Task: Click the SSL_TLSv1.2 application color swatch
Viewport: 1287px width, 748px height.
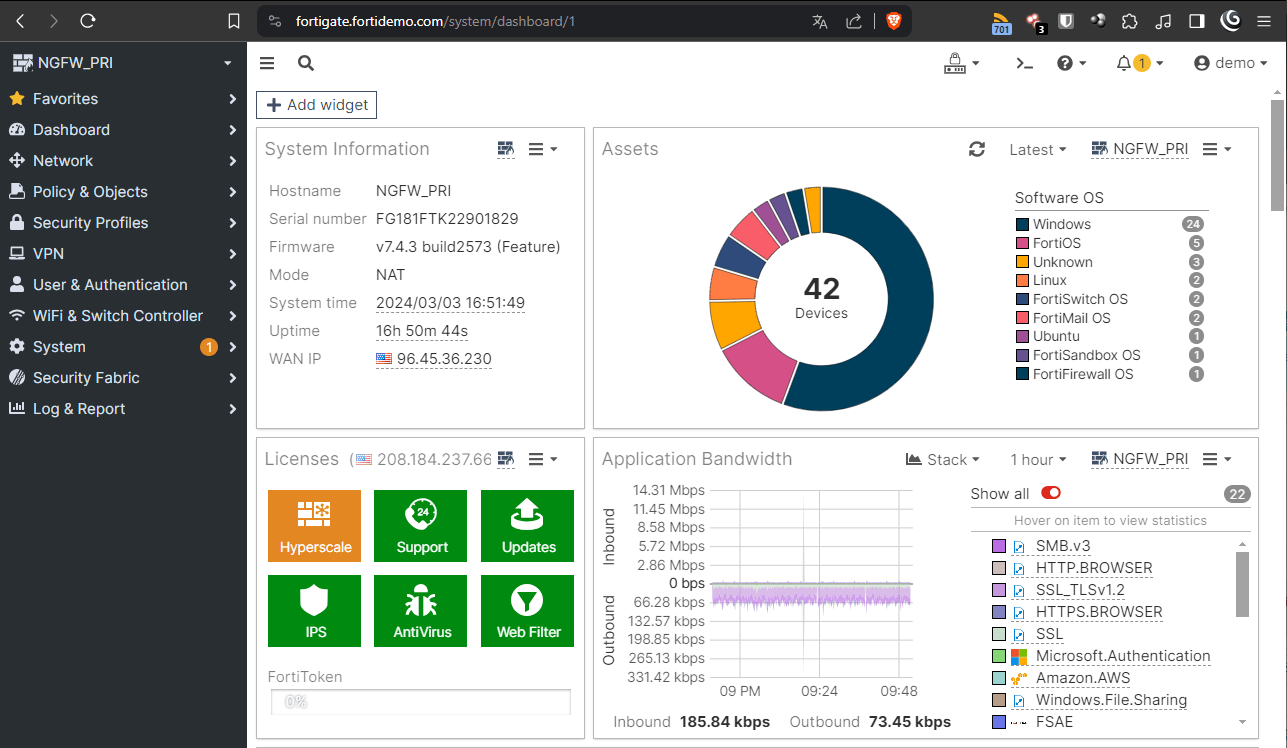Action: click(998, 590)
